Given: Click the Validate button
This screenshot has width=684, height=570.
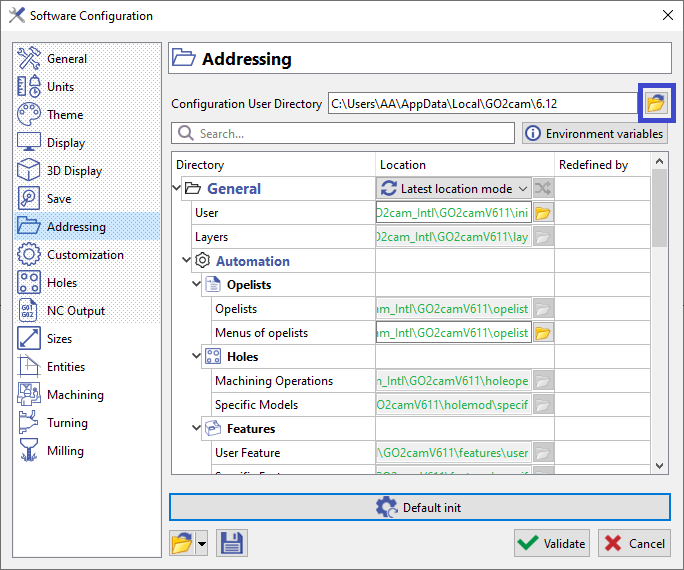Looking at the screenshot, I should click(x=552, y=543).
